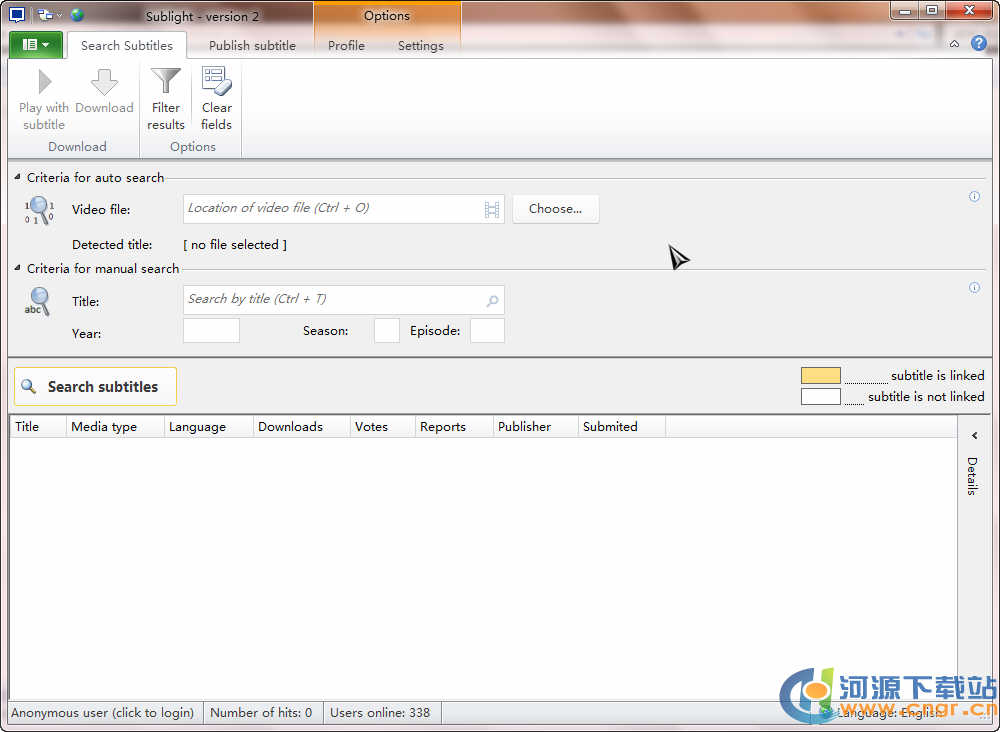Open the green application menu button

tap(36, 45)
